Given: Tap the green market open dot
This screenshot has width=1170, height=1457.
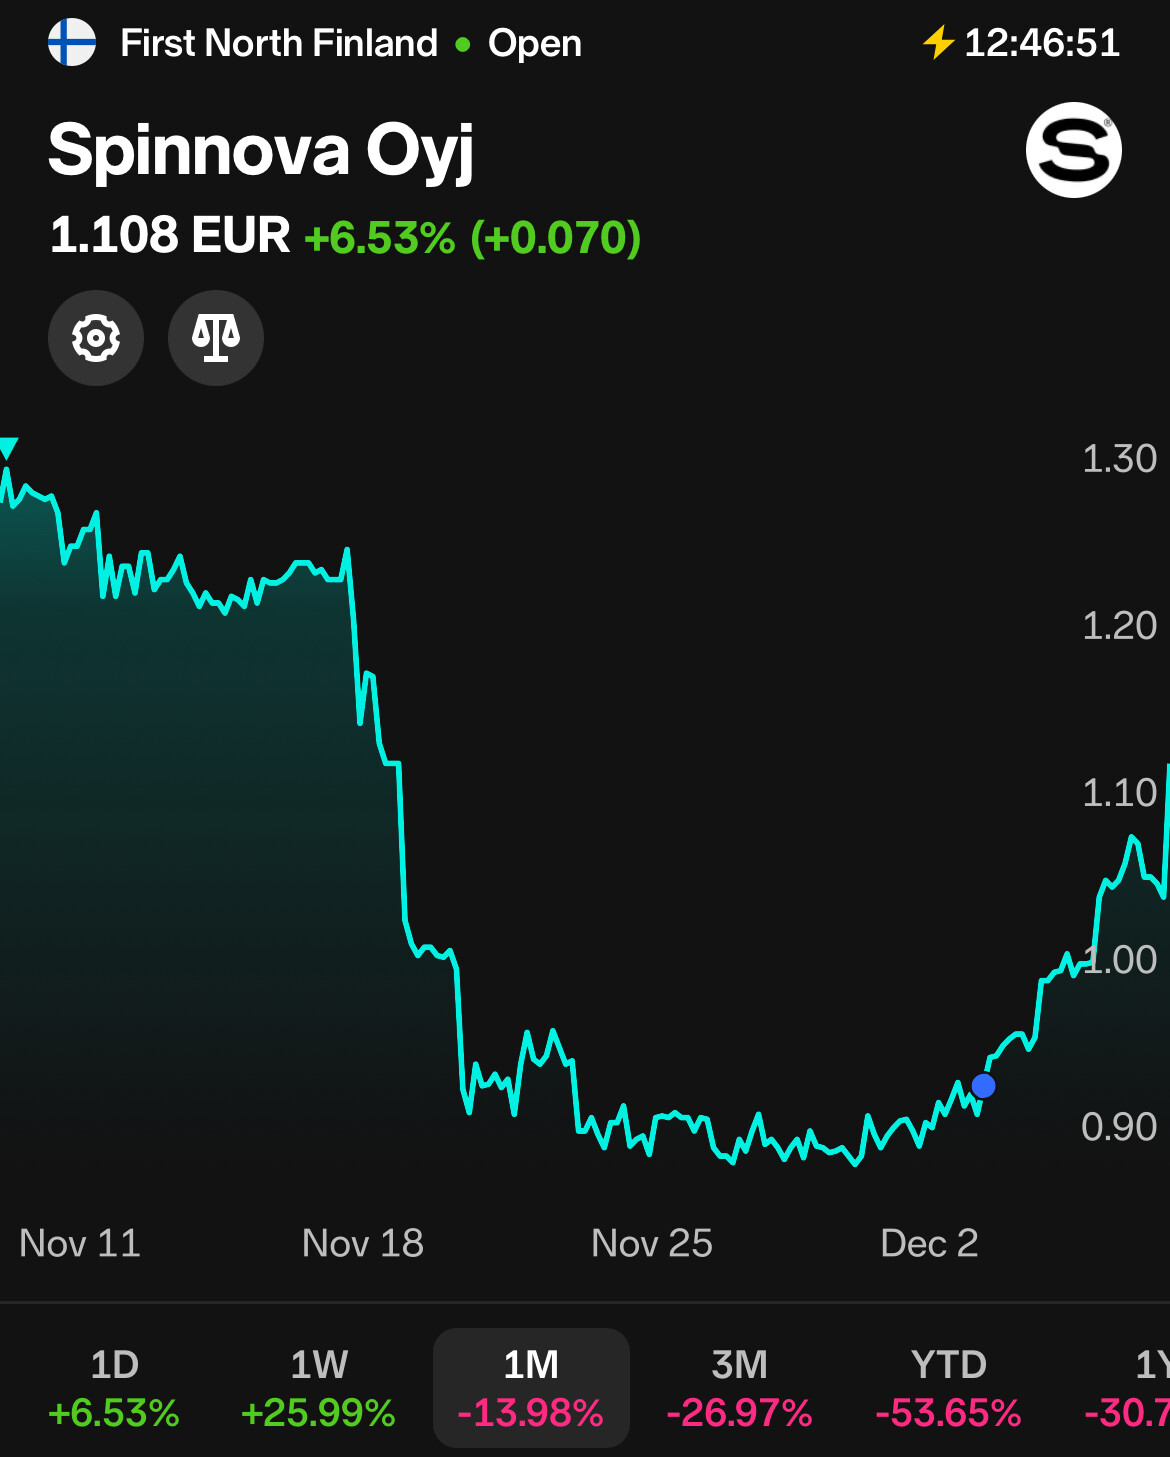Looking at the screenshot, I should click(x=463, y=44).
